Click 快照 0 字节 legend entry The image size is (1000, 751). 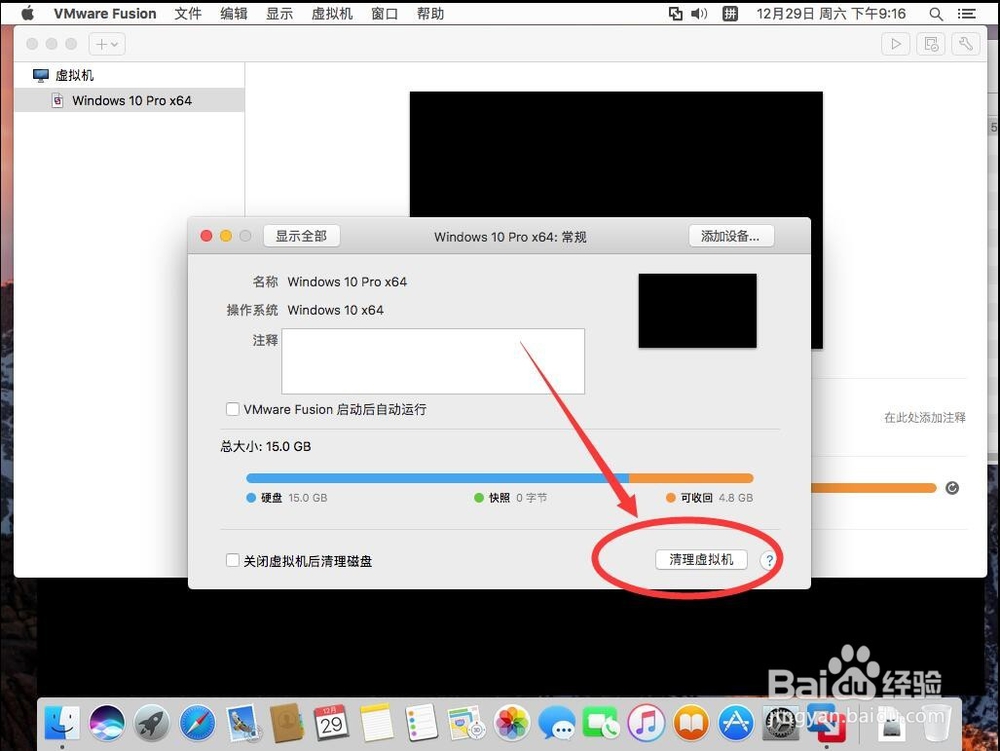(x=511, y=498)
